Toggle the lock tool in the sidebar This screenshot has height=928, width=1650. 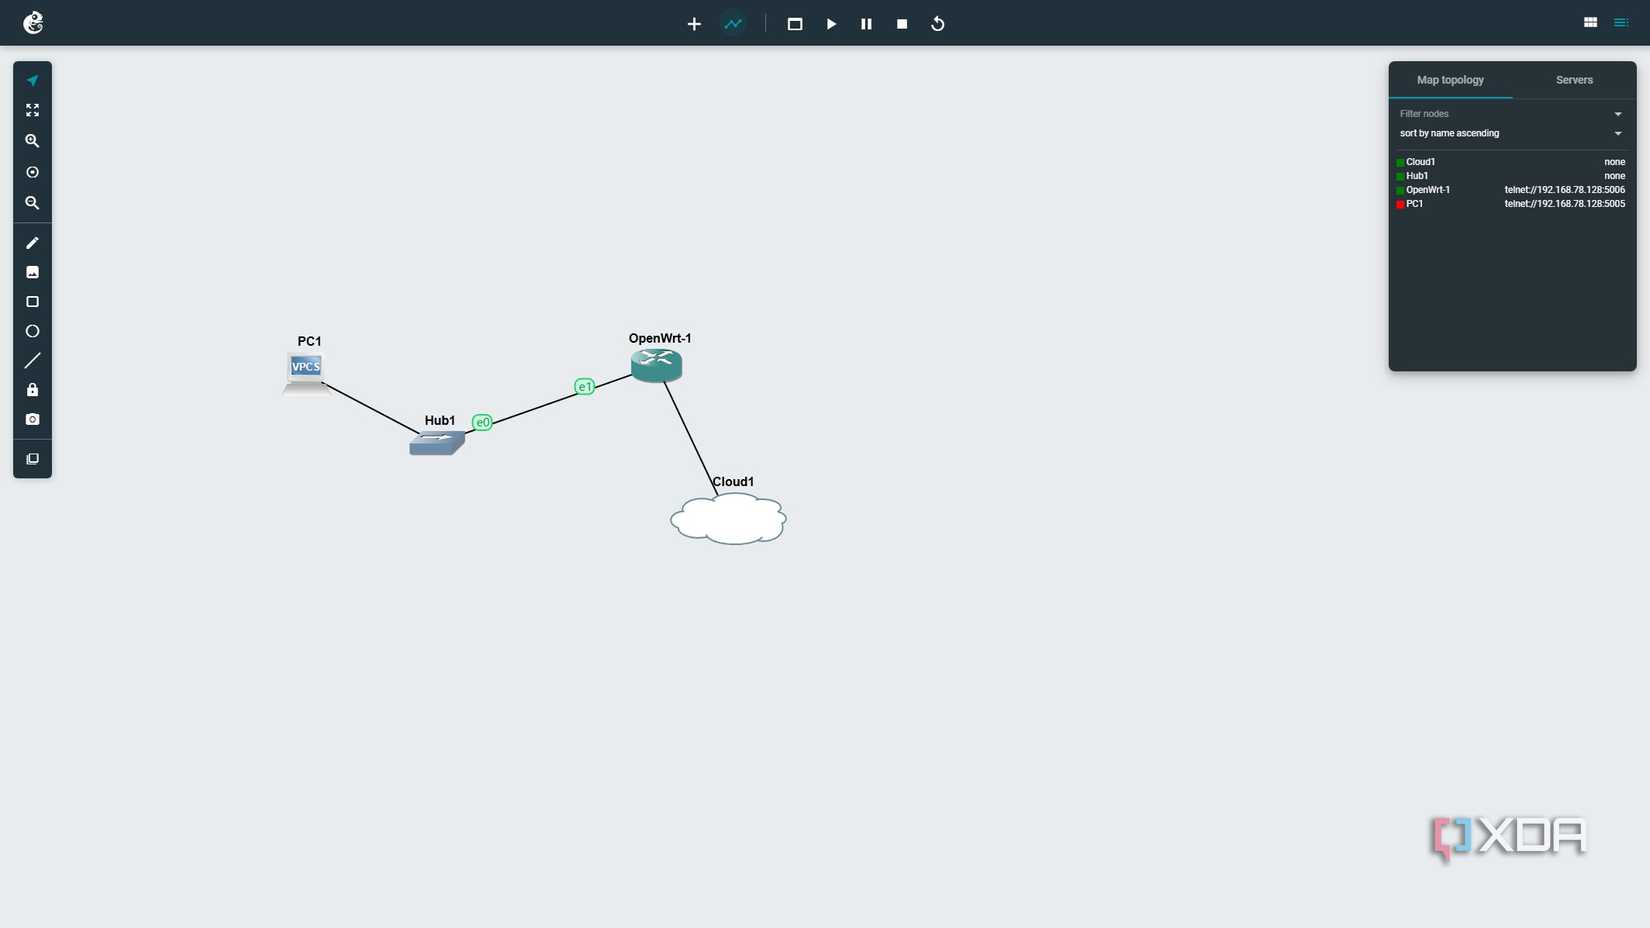[32, 389]
